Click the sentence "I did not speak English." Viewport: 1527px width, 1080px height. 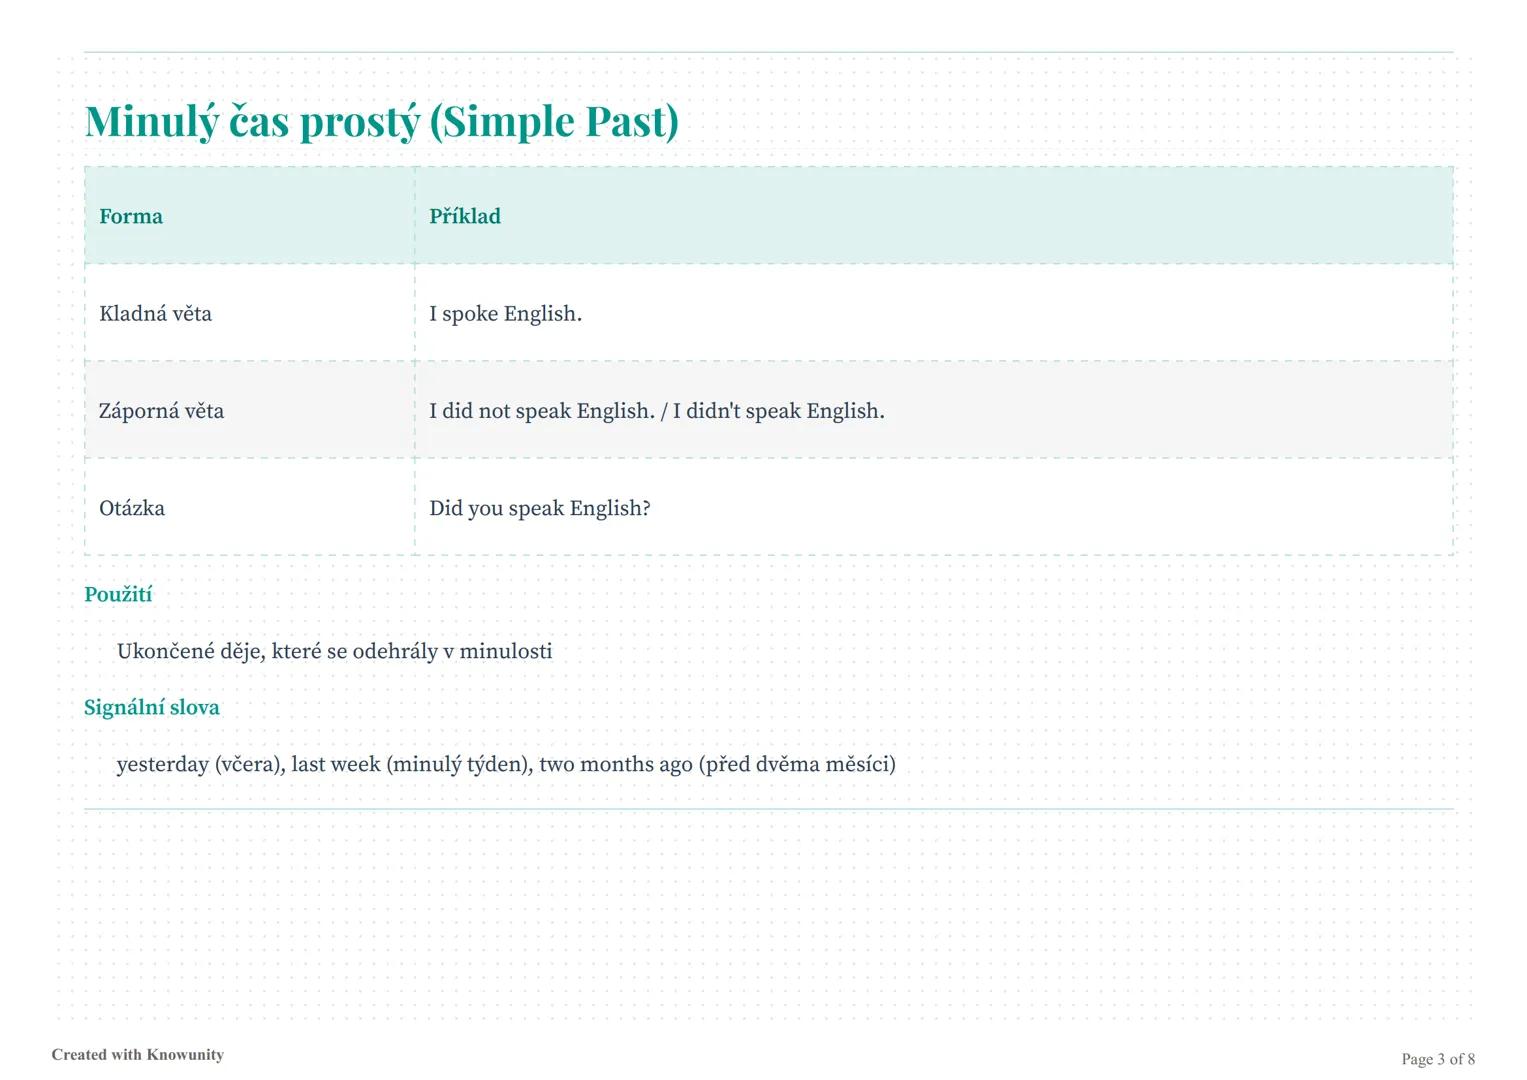coord(541,411)
